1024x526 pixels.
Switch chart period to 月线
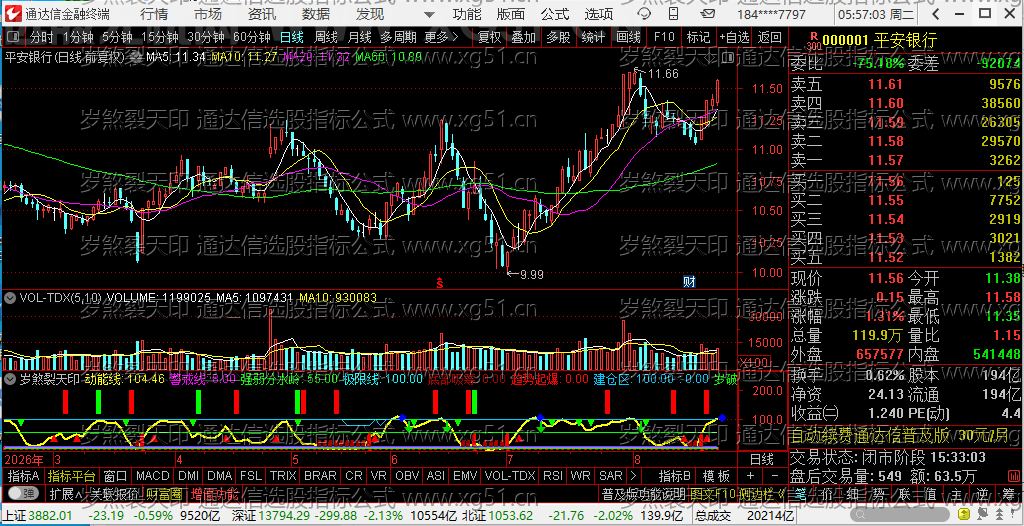point(359,37)
